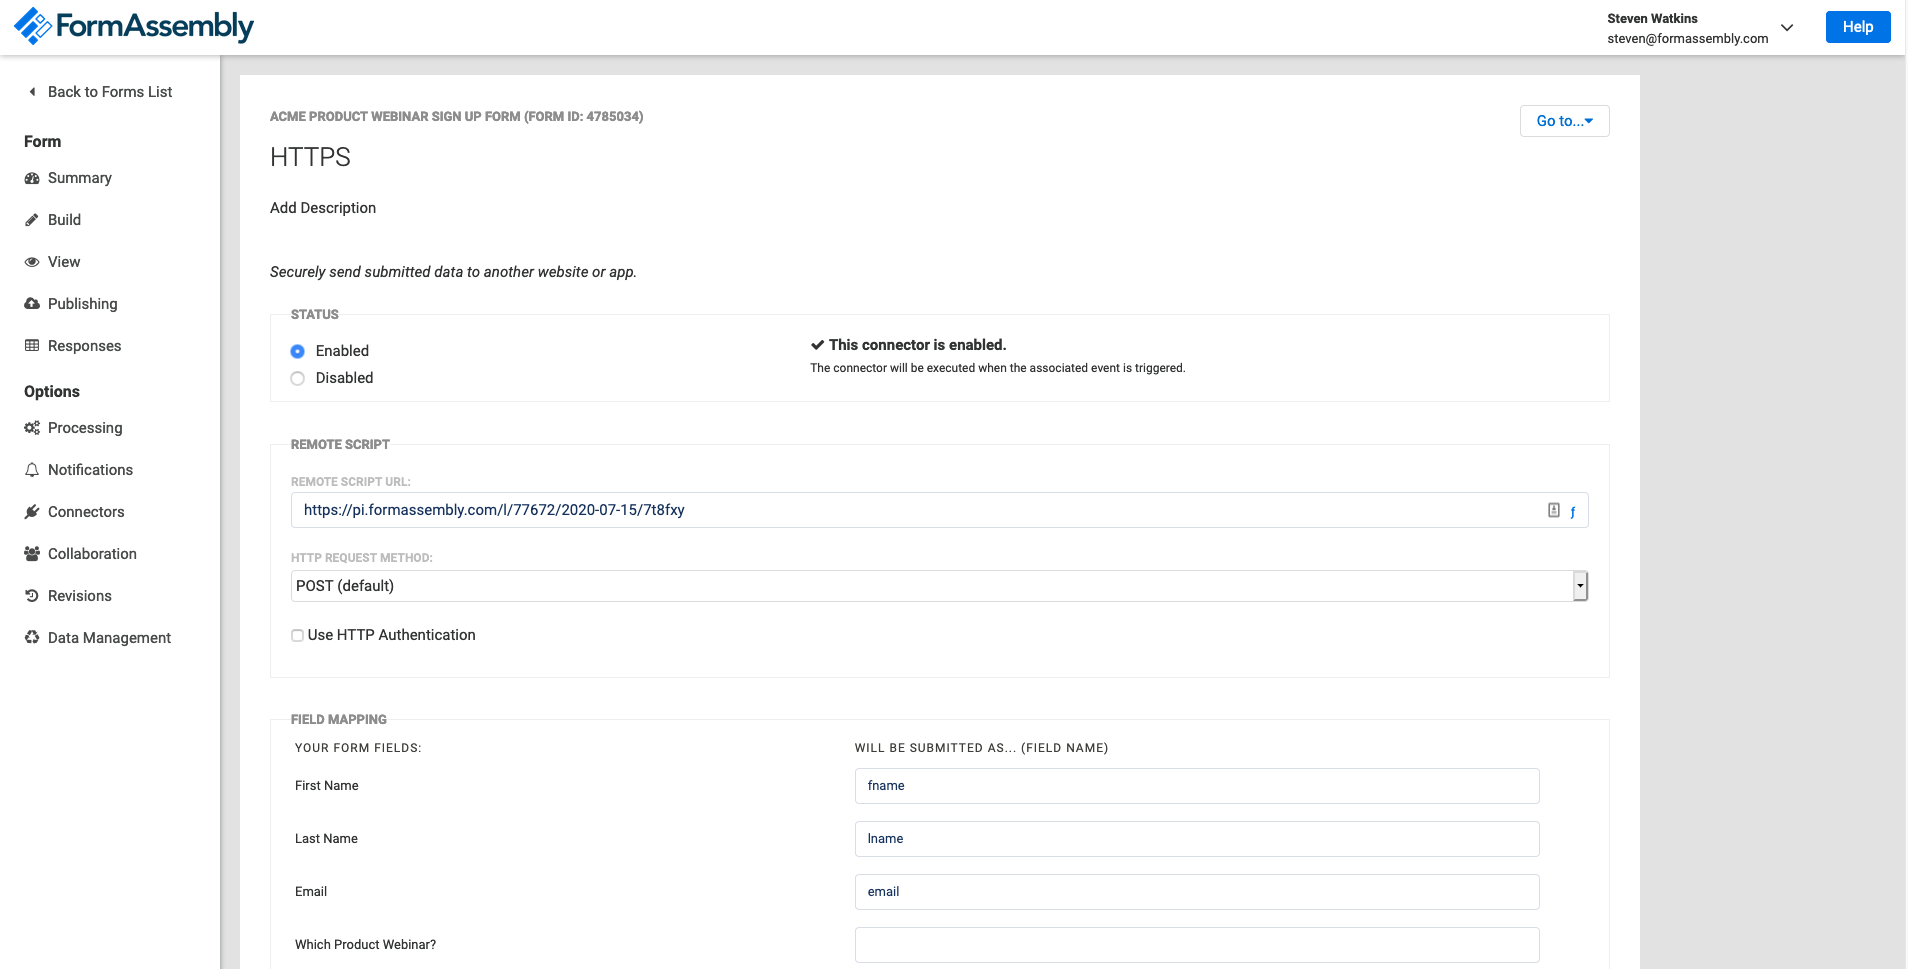Click 'This connector is enabled.' status text
Viewport: 1908px width, 969px height.
coord(917,345)
